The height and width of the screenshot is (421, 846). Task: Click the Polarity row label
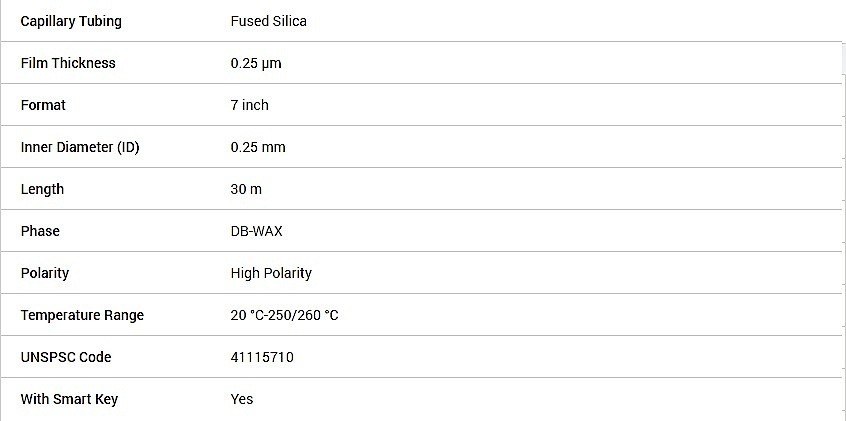45,273
